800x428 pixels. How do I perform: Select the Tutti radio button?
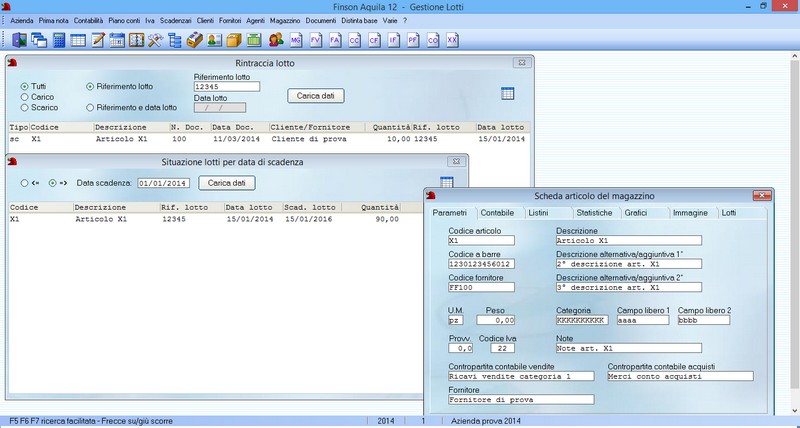pos(24,87)
